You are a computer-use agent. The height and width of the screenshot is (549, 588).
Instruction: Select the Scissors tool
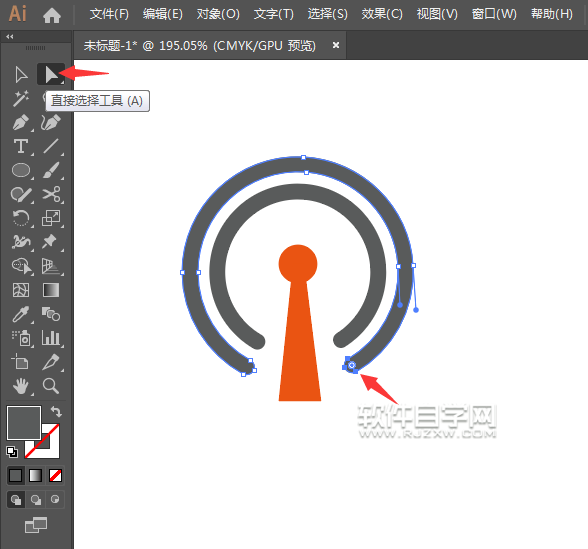[51, 194]
